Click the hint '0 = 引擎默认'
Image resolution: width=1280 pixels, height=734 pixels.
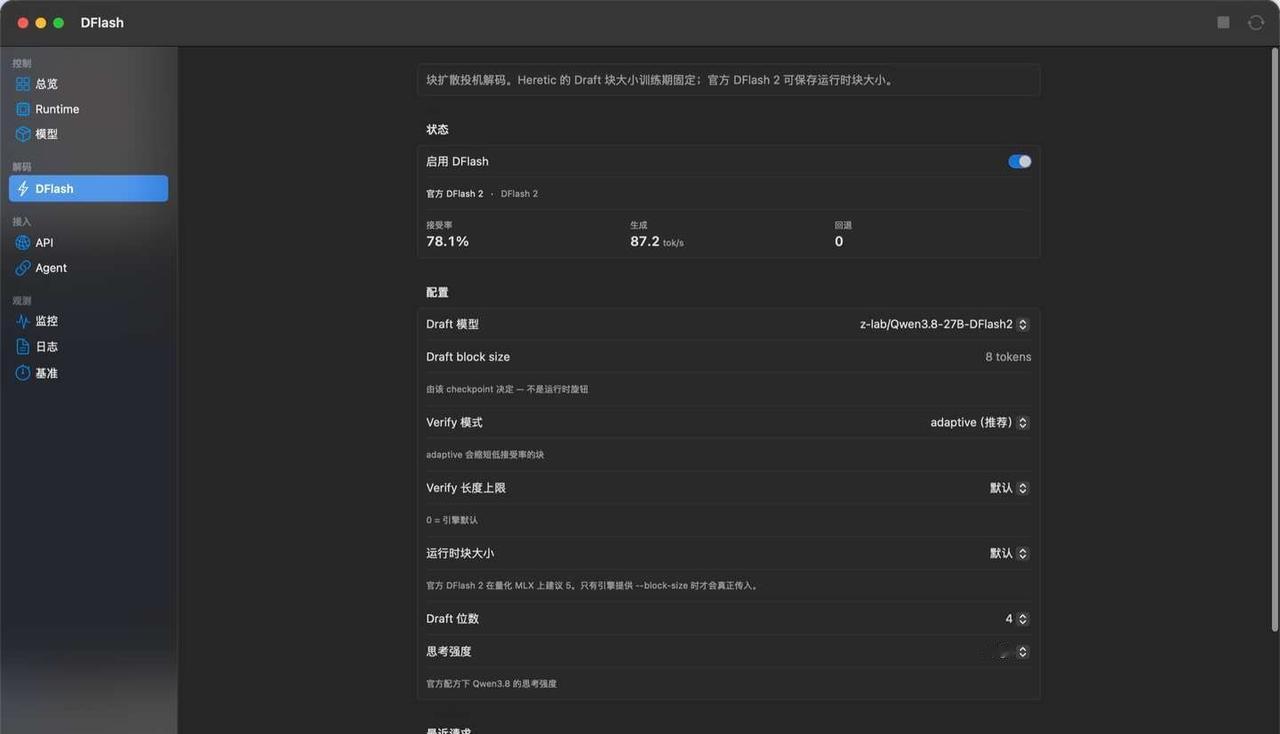pyautogui.click(x=452, y=520)
